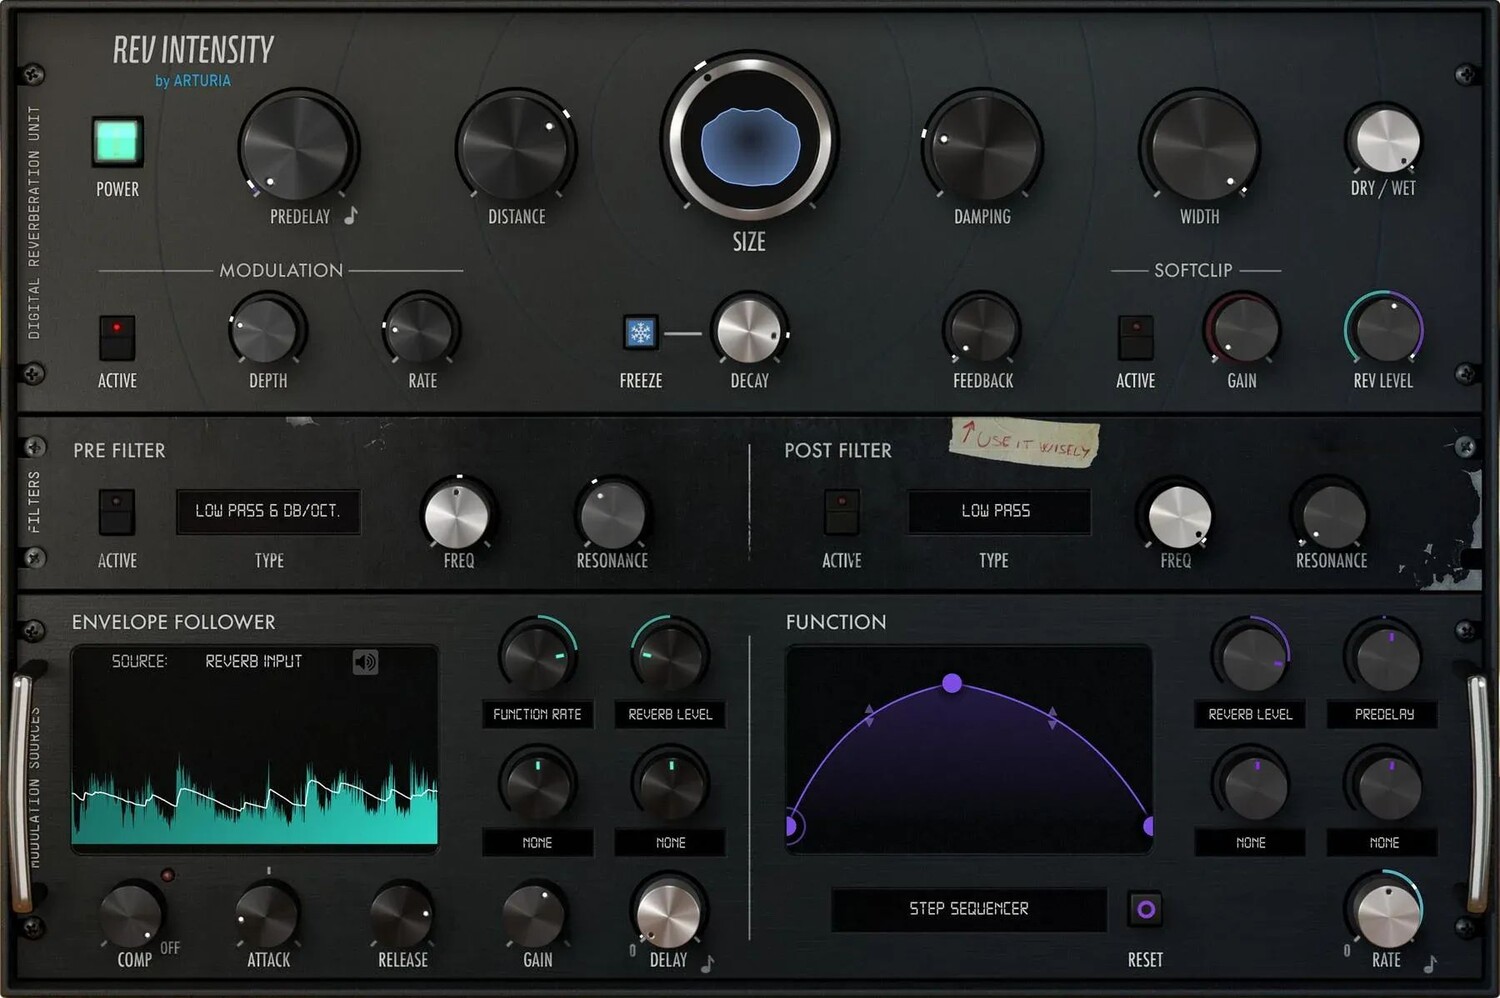Enable the Softclip Active switch
The image size is (1500, 998).
pos(1135,337)
